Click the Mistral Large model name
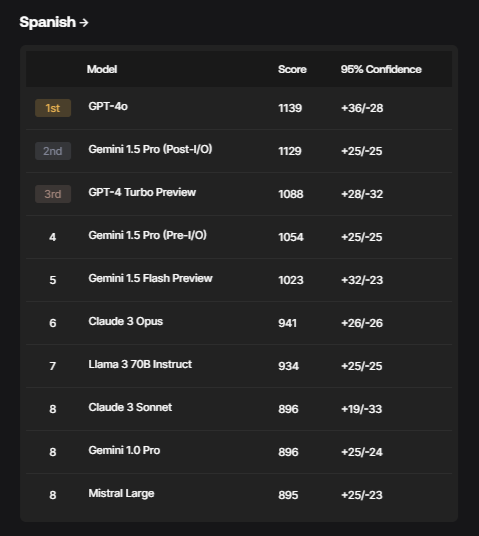This screenshot has width=479, height=536. pyautogui.click(x=121, y=493)
